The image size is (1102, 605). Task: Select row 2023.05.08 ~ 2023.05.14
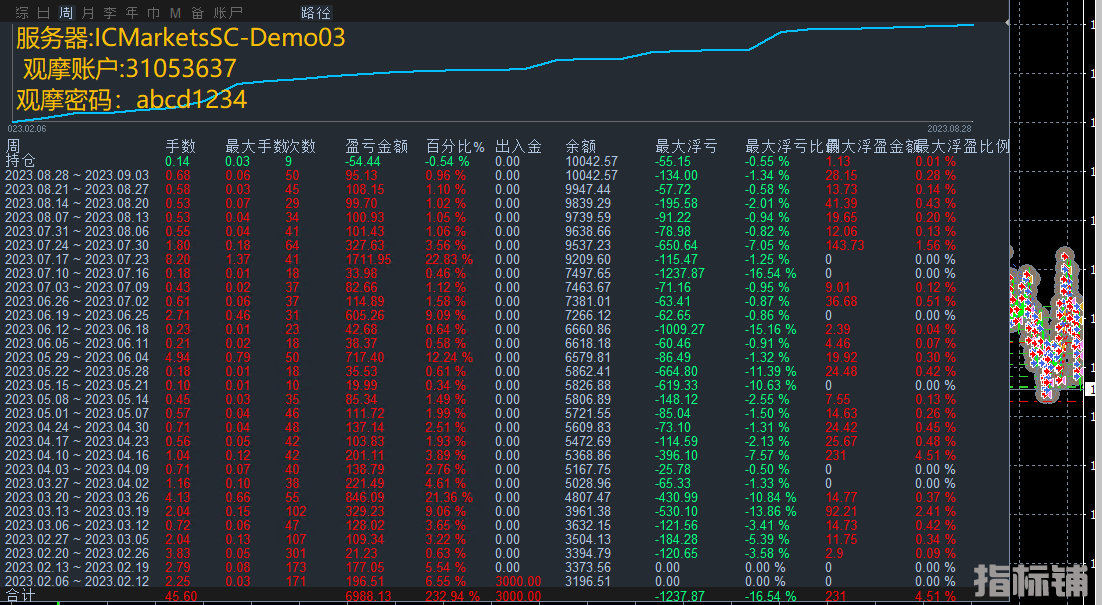[77, 400]
